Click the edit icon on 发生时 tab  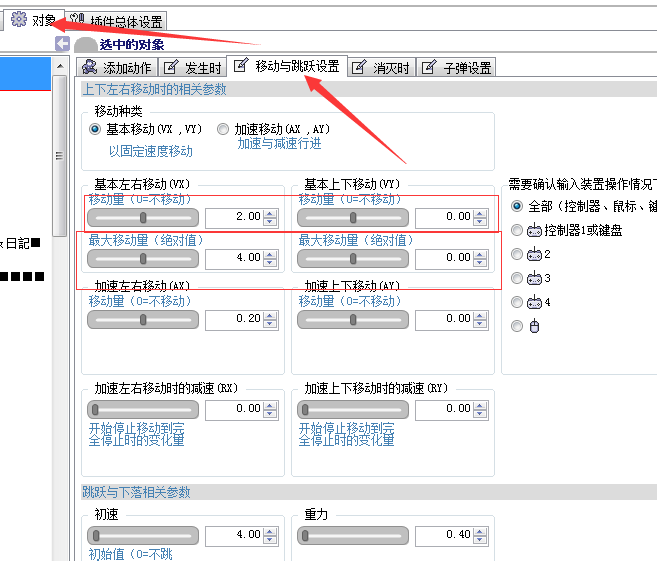pos(171,67)
